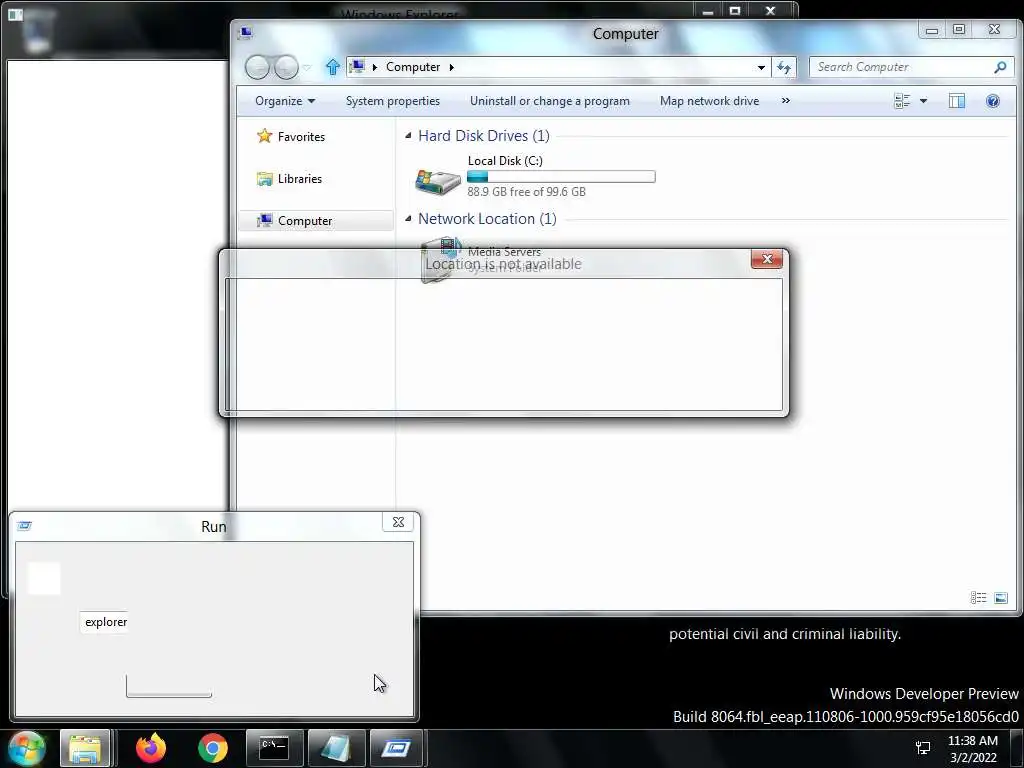Maximize the Computer window
1024x768 pixels.
[x=959, y=29]
